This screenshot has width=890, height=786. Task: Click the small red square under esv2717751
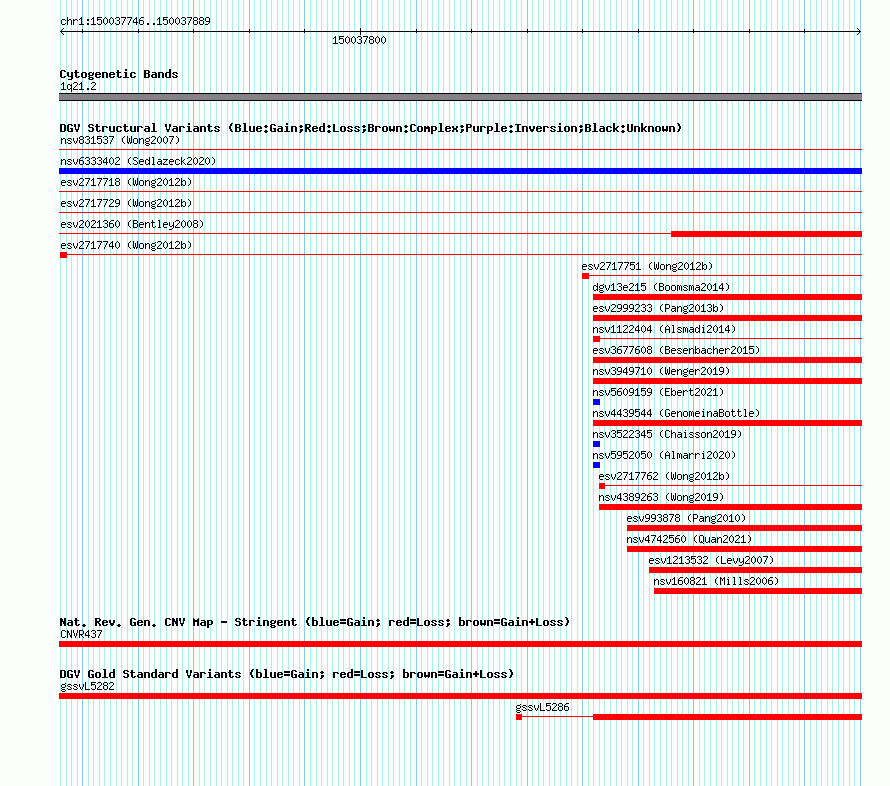point(585,276)
